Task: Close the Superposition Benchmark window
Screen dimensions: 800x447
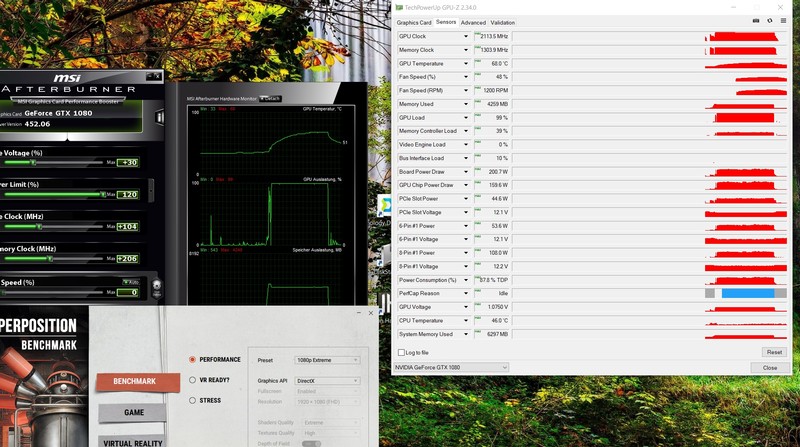Action: pyautogui.click(x=371, y=313)
